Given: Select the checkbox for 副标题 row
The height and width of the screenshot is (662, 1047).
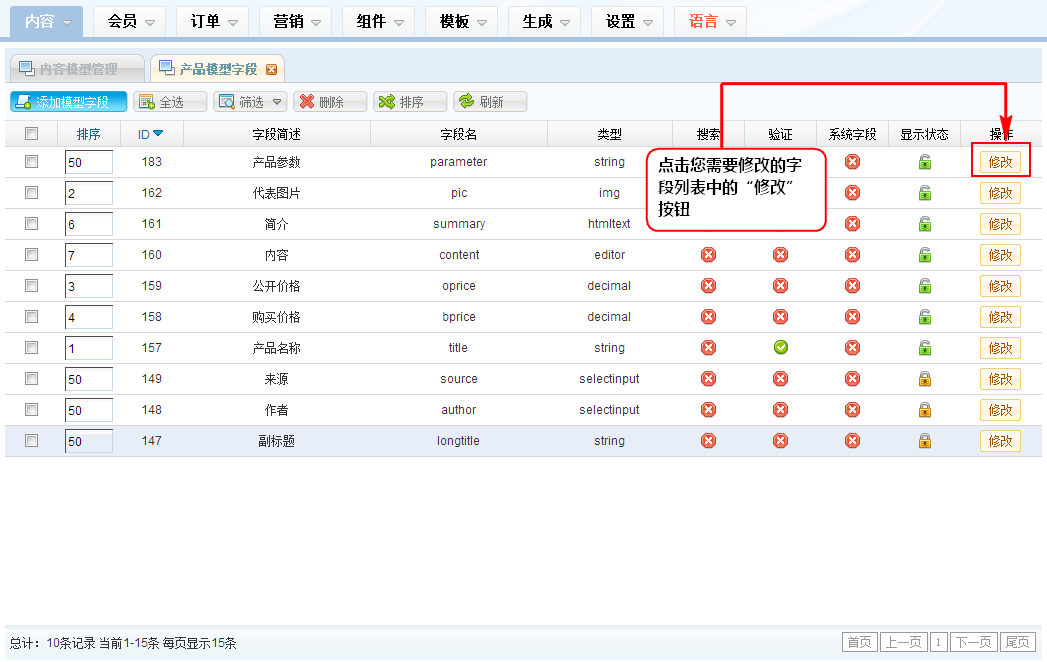Looking at the screenshot, I should click(x=31, y=441).
